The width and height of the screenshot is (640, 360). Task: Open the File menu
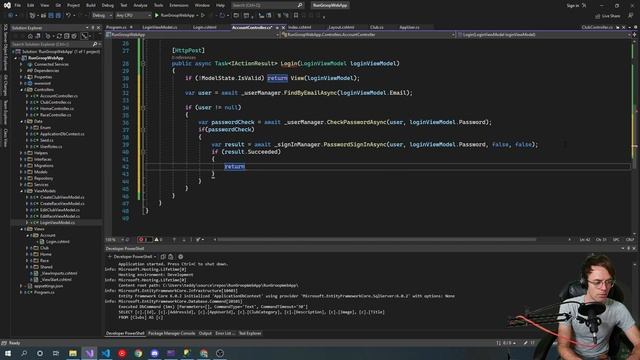18,5
